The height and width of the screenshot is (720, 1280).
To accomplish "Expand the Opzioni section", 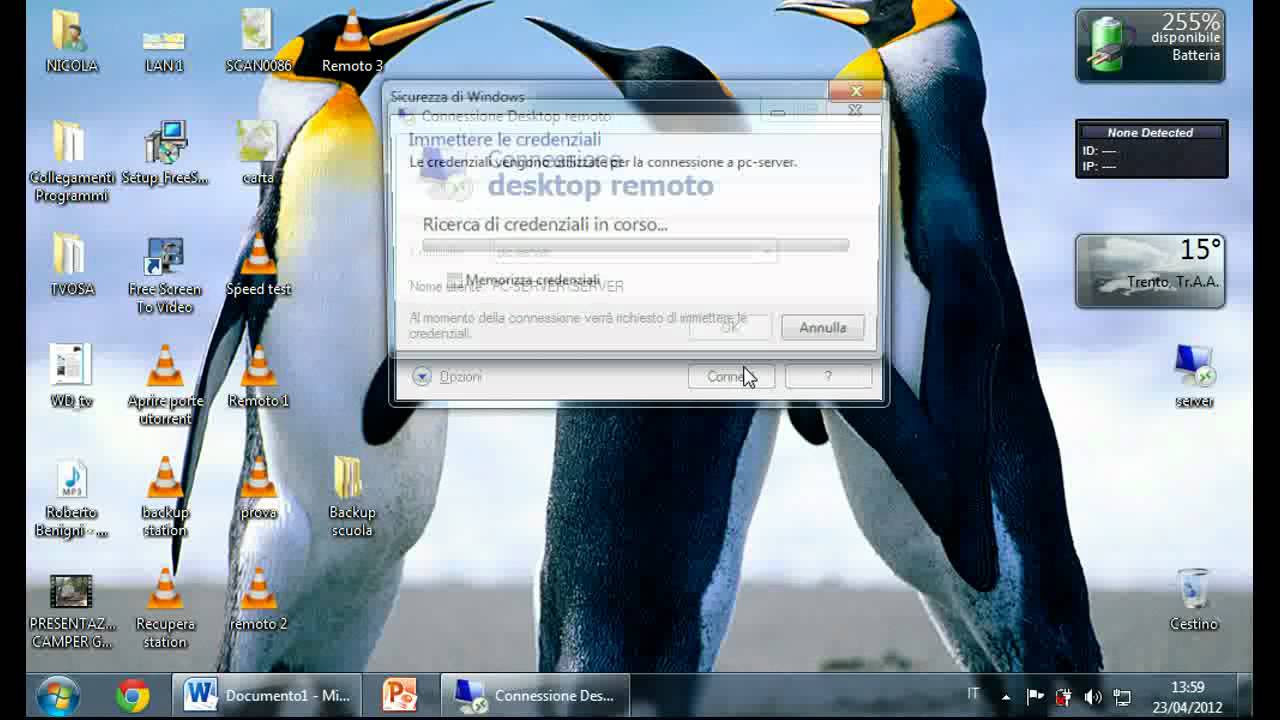I will (x=447, y=376).
